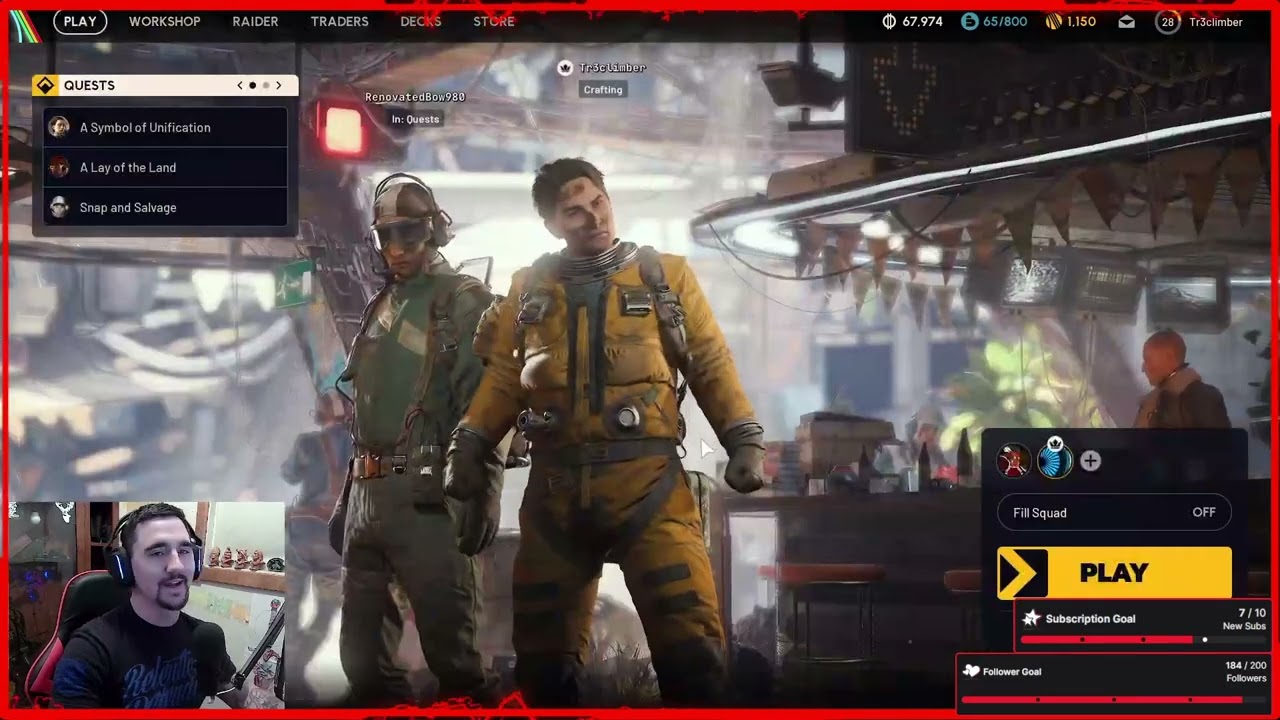Select the red squad member avatar
This screenshot has height=720, width=1280.
pyautogui.click(x=1014, y=461)
